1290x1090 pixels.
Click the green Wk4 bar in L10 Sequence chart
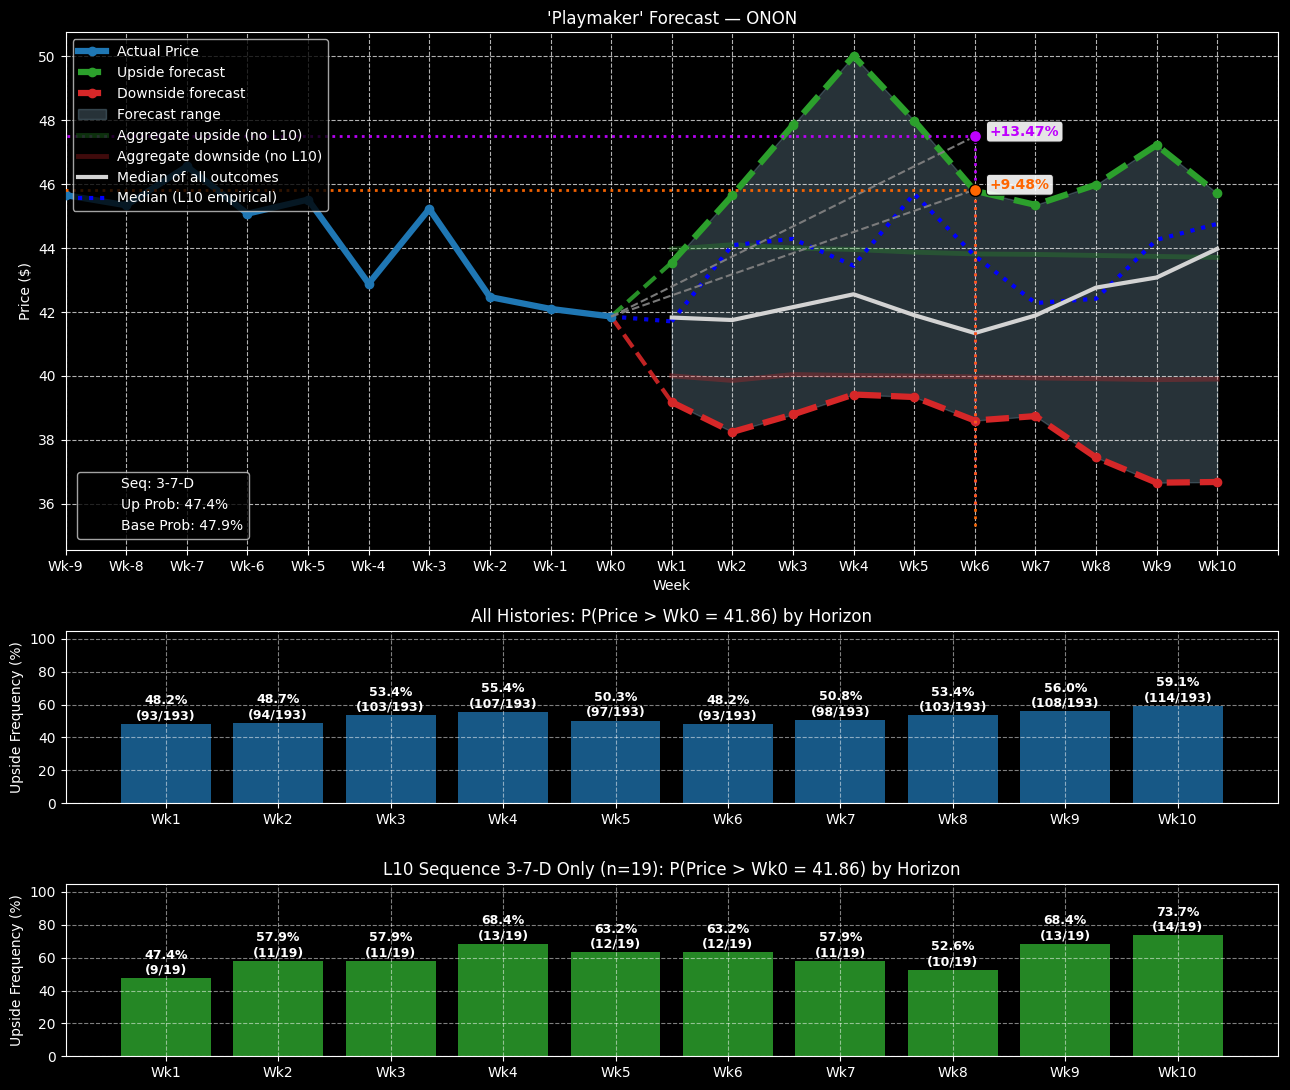point(503,1000)
